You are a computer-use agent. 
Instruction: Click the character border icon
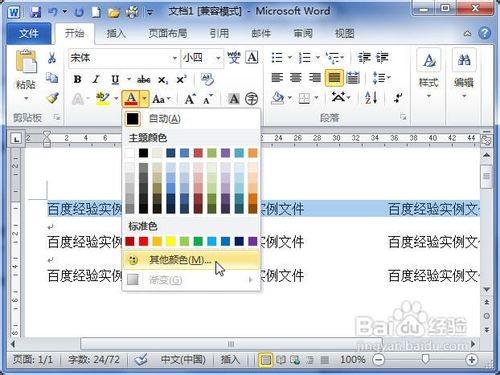(x=252, y=58)
